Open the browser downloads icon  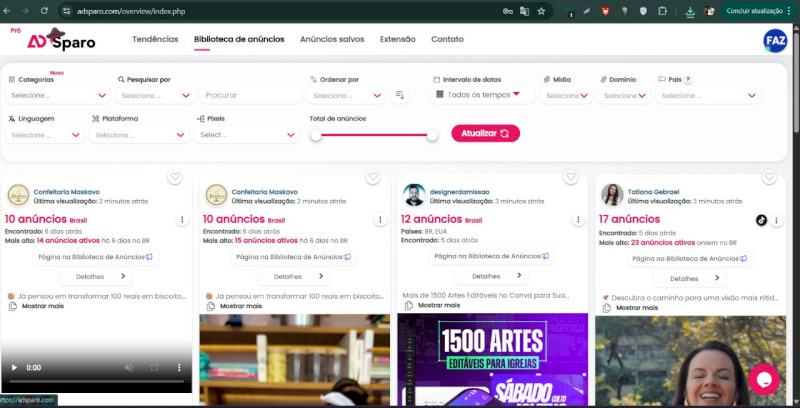click(x=690, y=11)
